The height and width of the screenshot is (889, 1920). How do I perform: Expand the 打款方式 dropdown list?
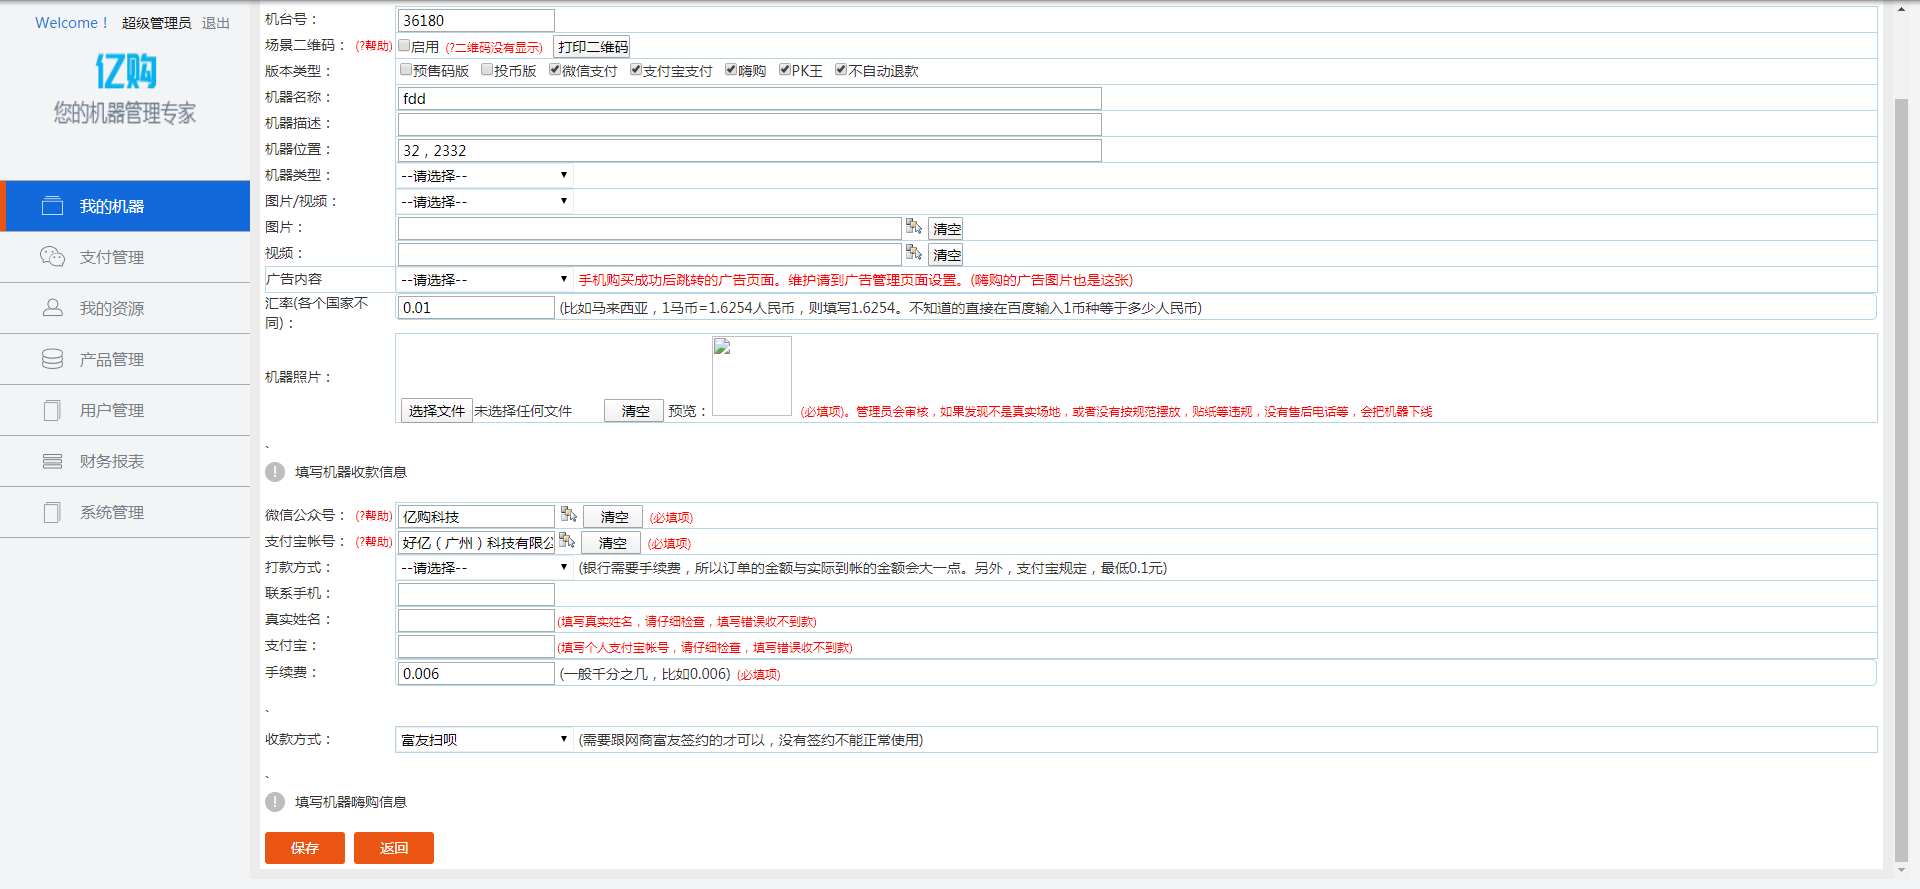click(484, 568)
